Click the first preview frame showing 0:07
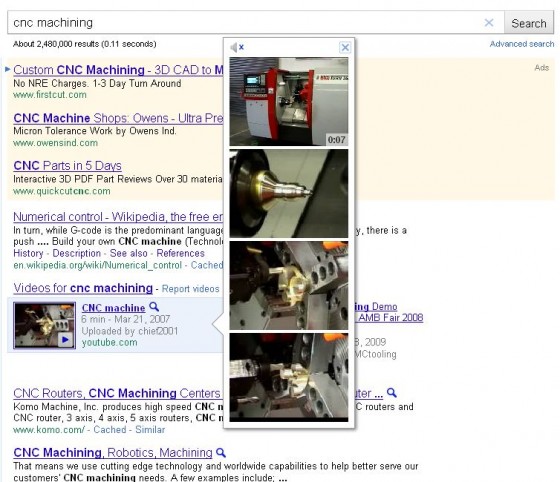The width and height of the screenshot is (560, 482). (x=289, y=102)
